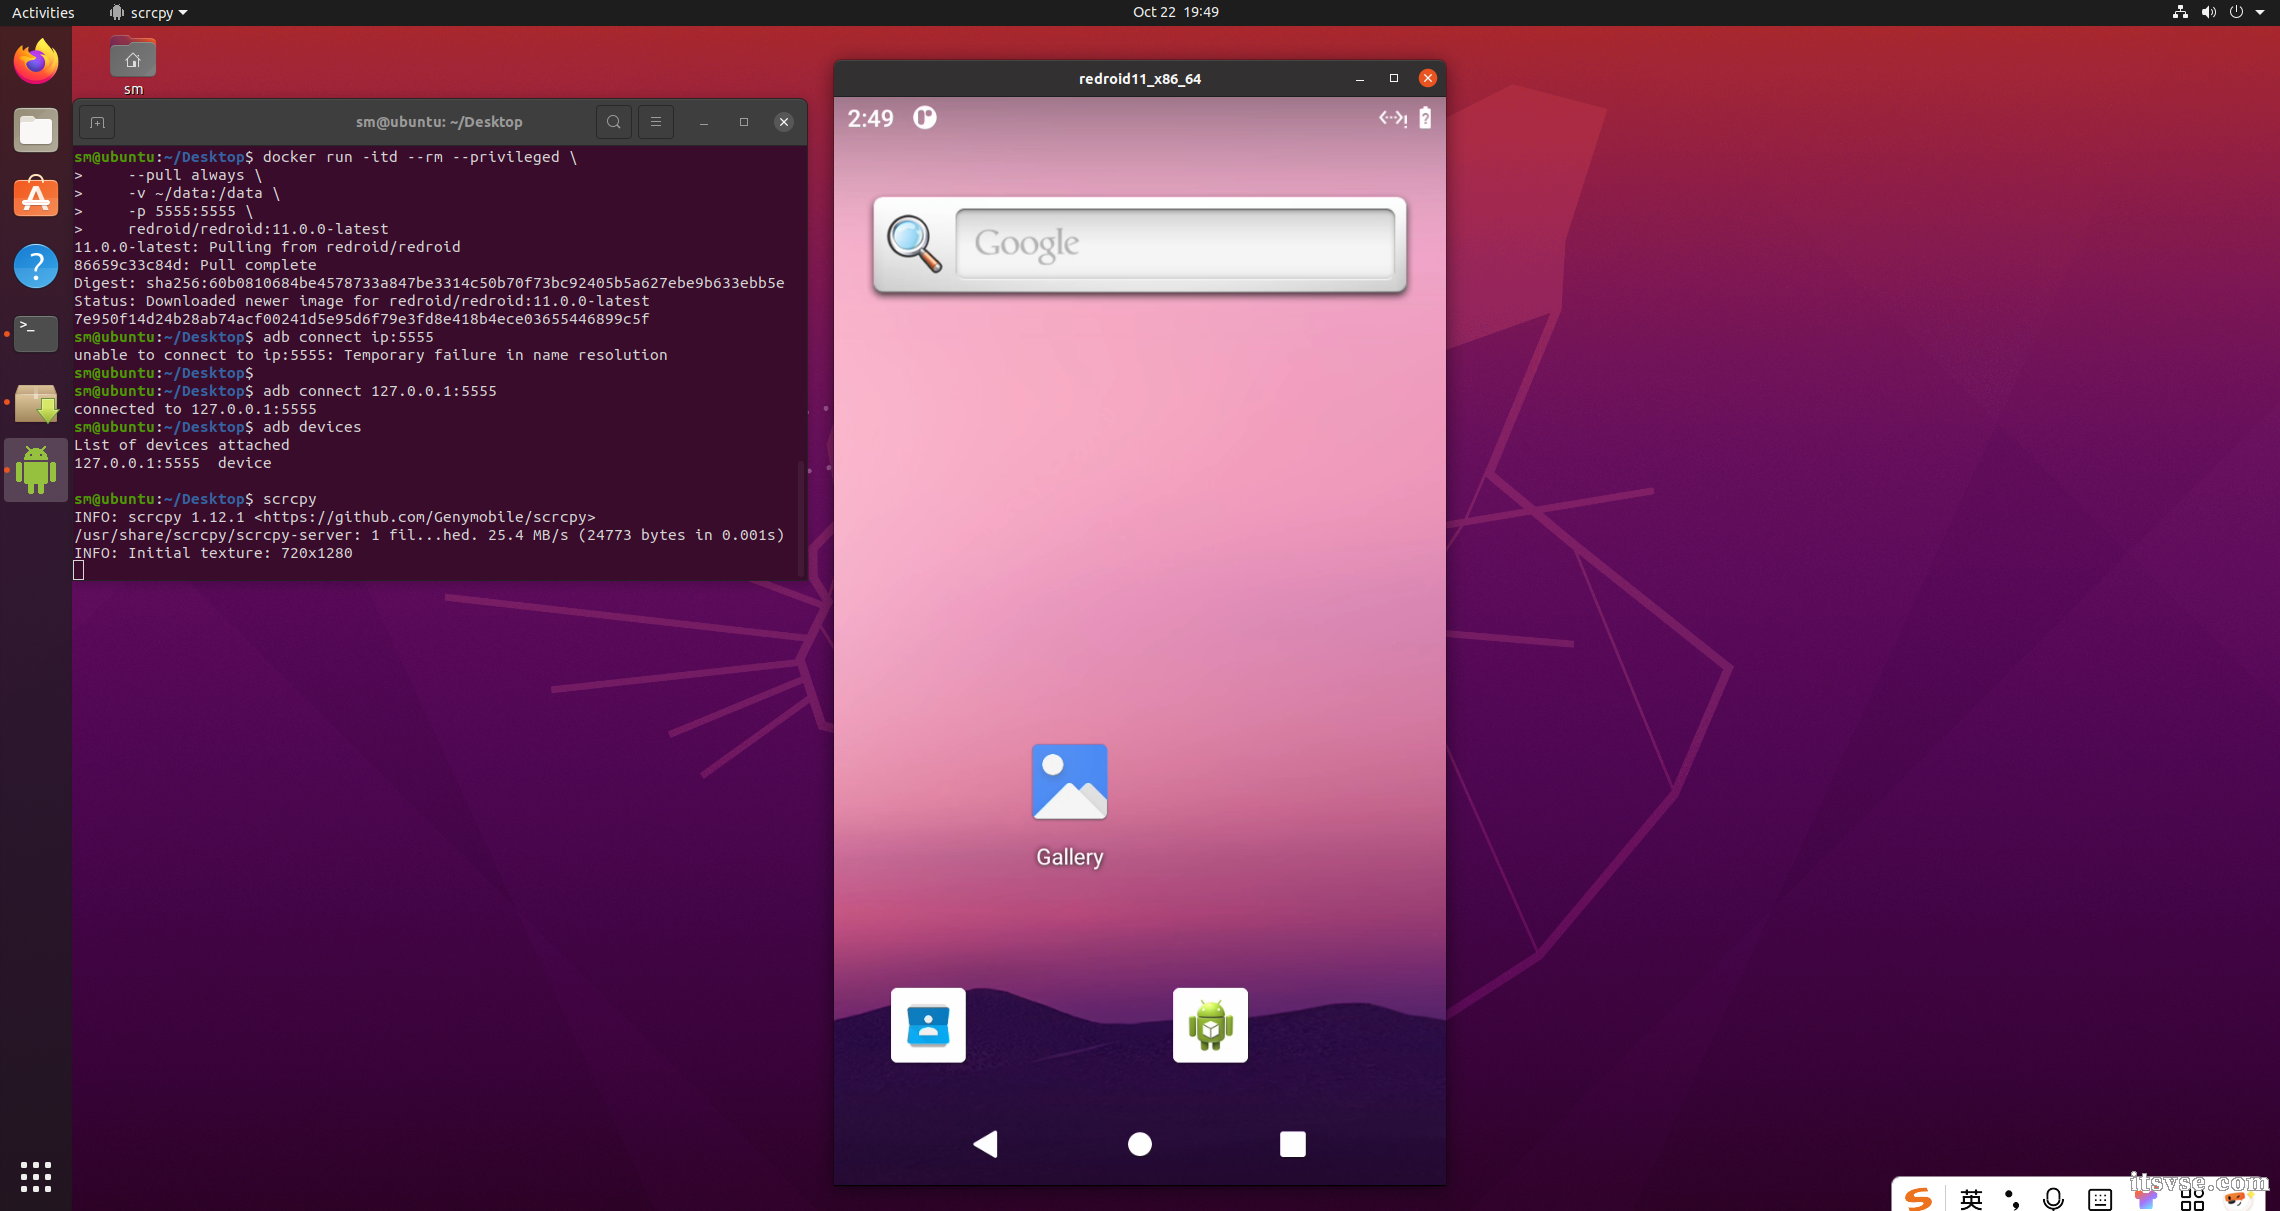Open the Gallery app icon
Image resolution: width=2280 pixels, height=1211 pixels.
[x=1069, y=783]
